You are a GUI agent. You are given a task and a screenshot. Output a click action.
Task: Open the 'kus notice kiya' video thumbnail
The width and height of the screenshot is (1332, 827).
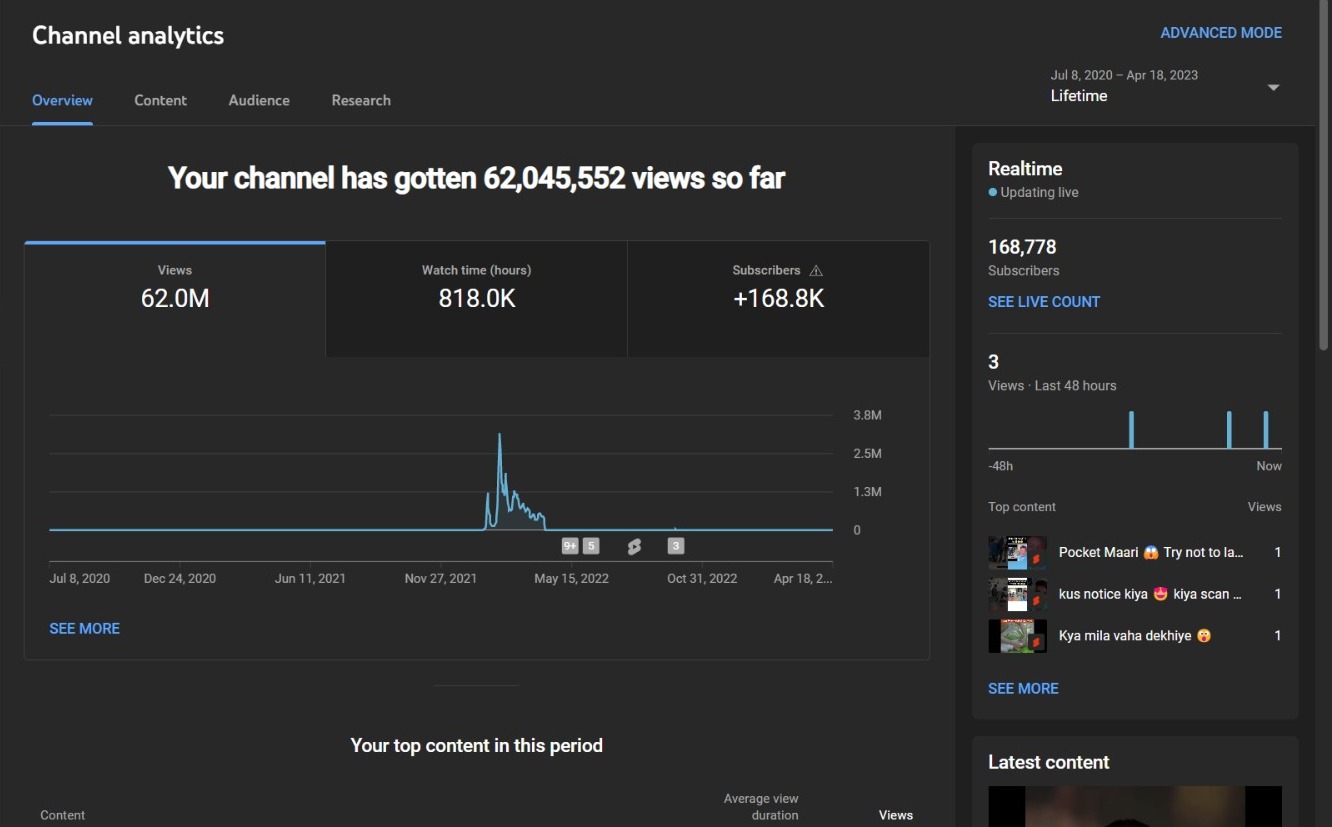coord(1017,594)
